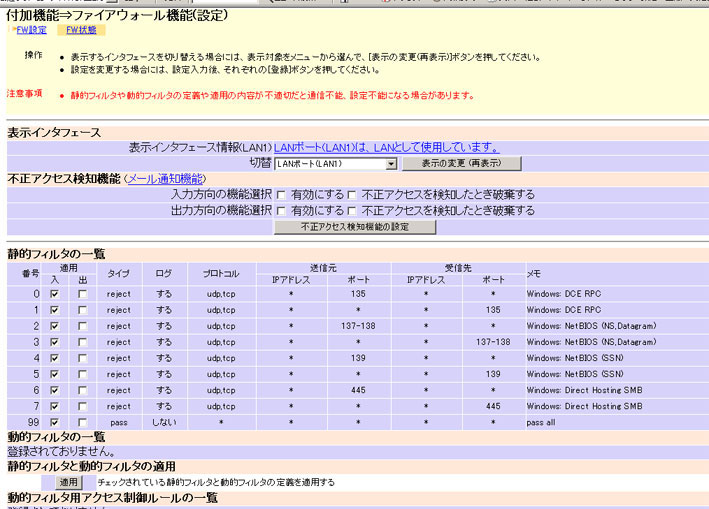Open the FW設定 tab
This screenshot has width=709, height=509.
tap(29, 30)
